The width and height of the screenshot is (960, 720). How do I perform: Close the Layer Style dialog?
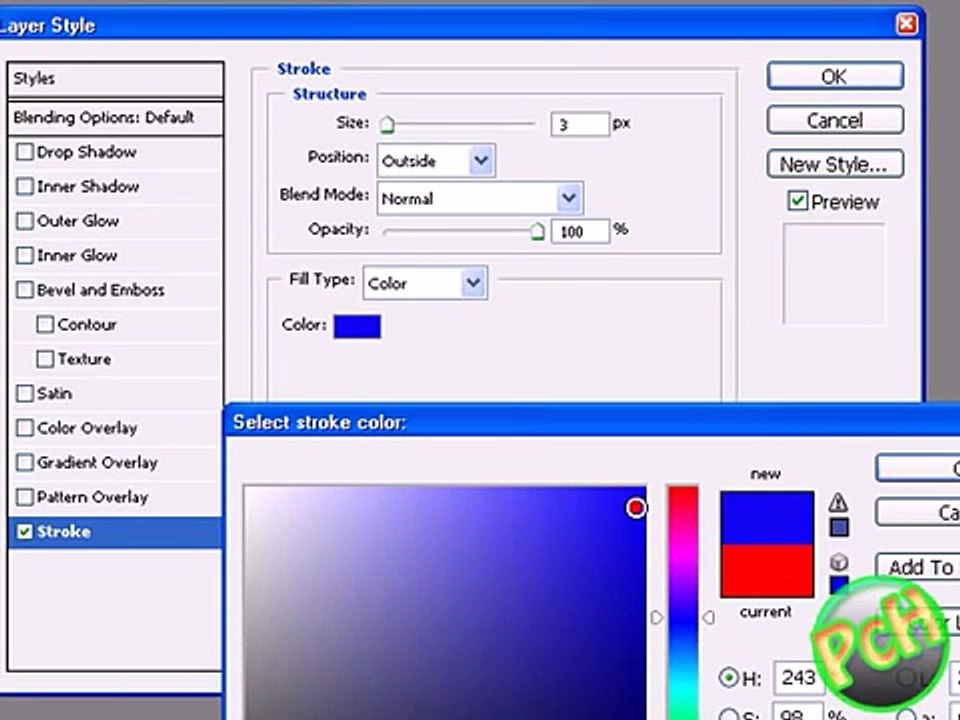906,24
